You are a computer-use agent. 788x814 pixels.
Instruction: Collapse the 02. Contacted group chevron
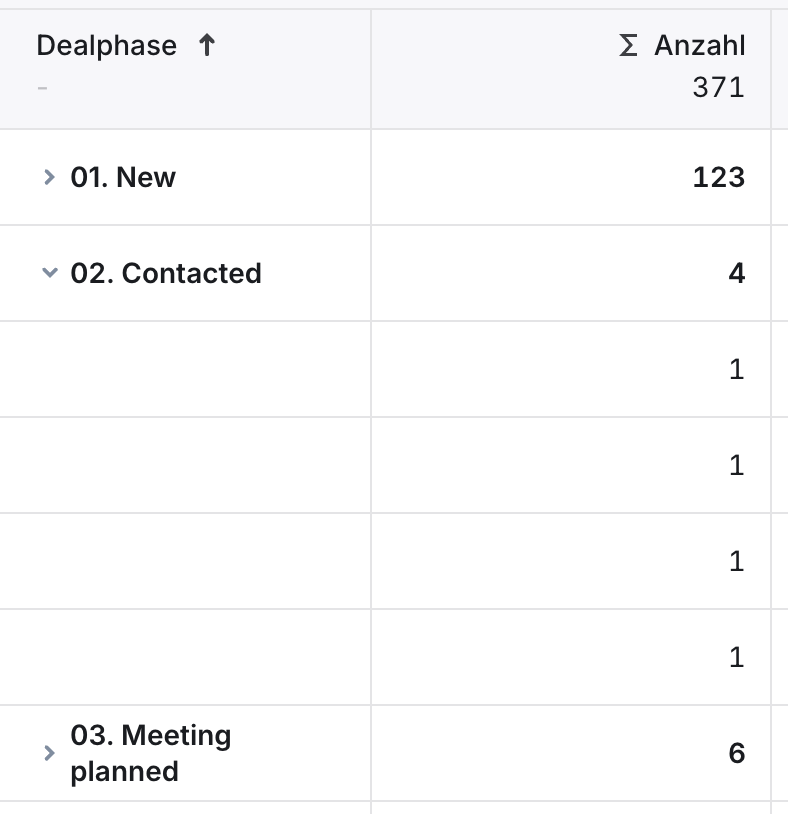[x=49, y=273]
